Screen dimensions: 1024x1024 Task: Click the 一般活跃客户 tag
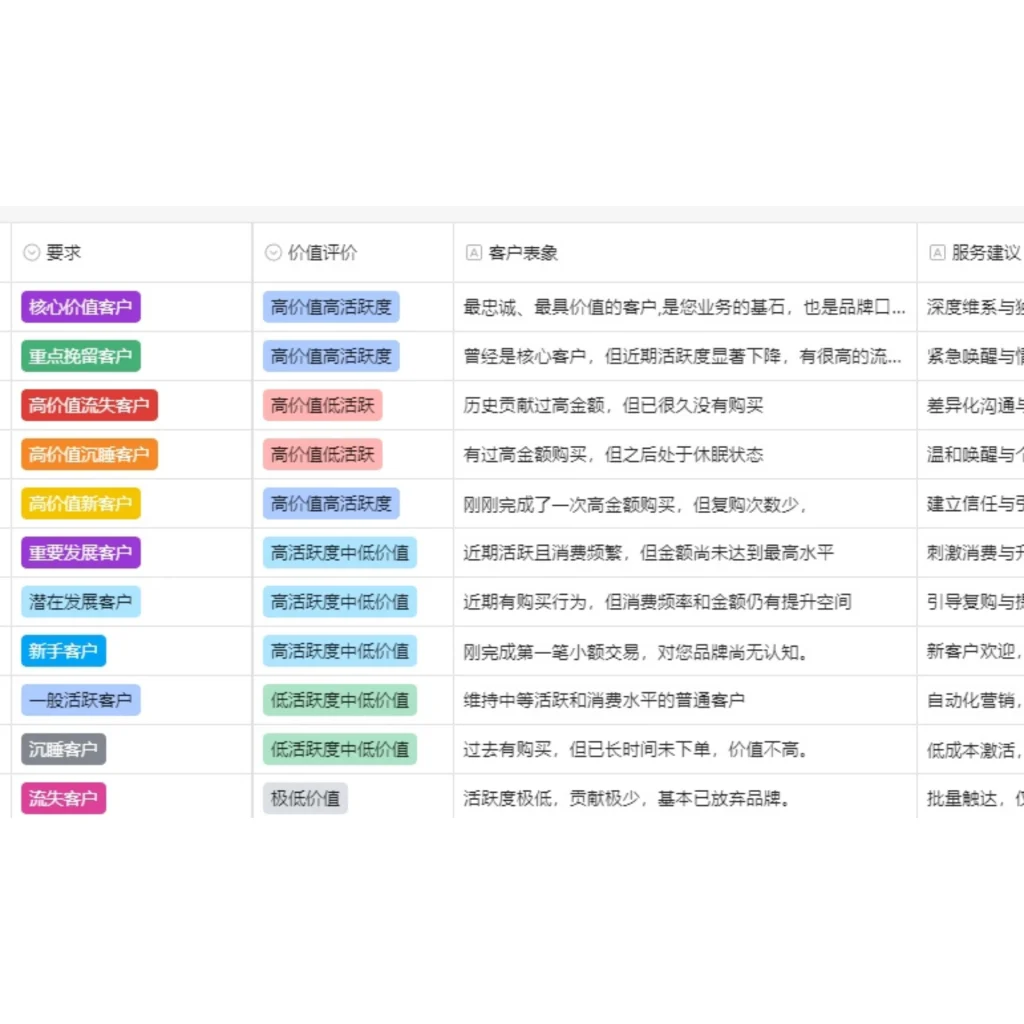pyautogui.click(x=81, y=700)
